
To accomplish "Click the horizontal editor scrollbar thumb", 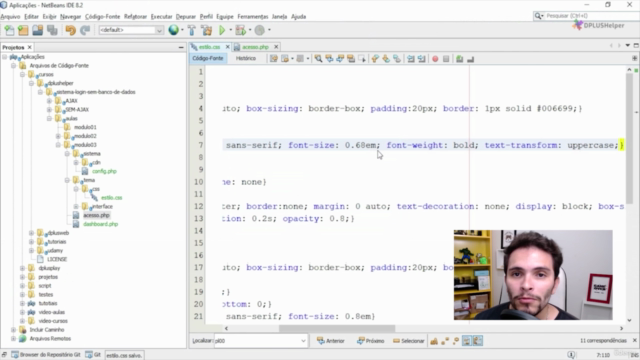I will point(337,328).
